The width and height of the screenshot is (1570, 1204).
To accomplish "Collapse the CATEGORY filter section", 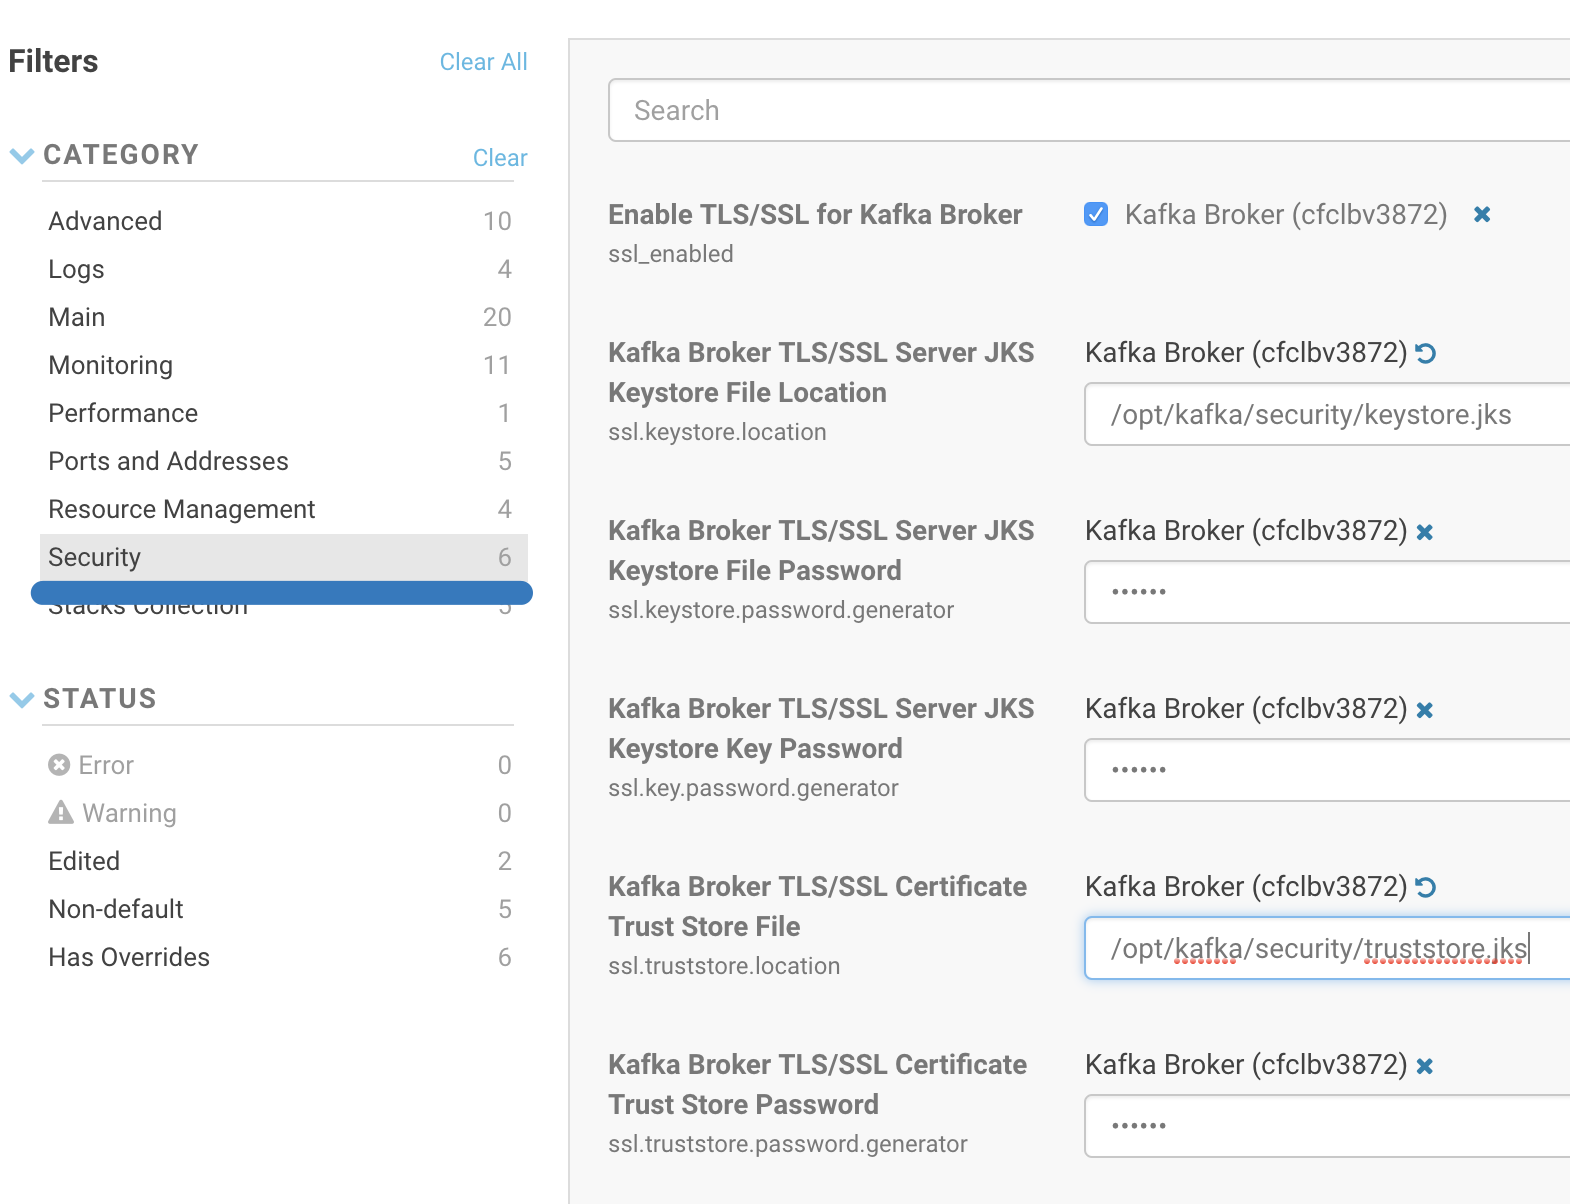I will (22, 156).
